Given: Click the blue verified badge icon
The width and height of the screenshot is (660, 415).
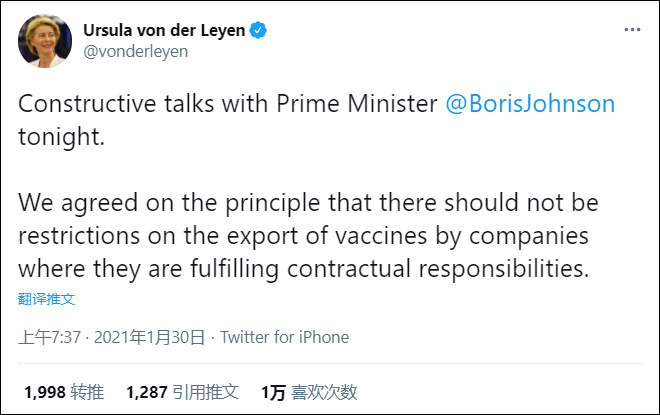Looking at the screenshot, I should 258,31.
